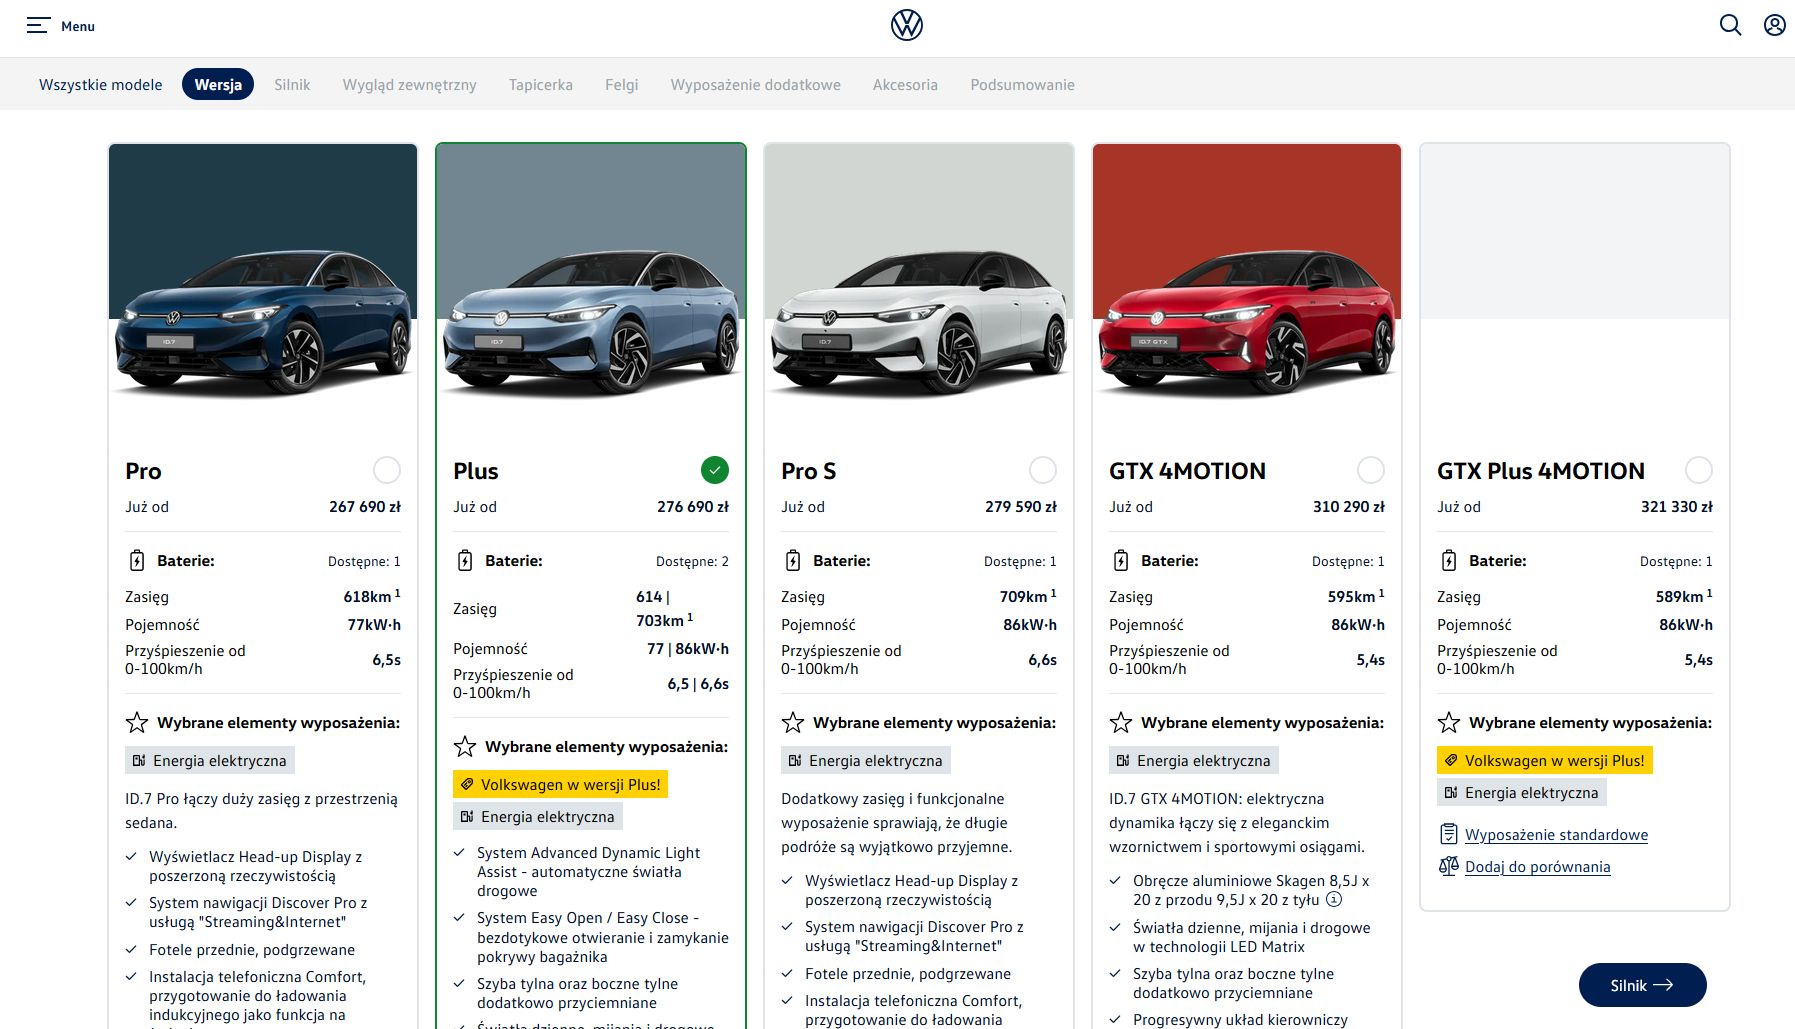Click battery icon in GTX 4MOTION card

coord(1121,561)
